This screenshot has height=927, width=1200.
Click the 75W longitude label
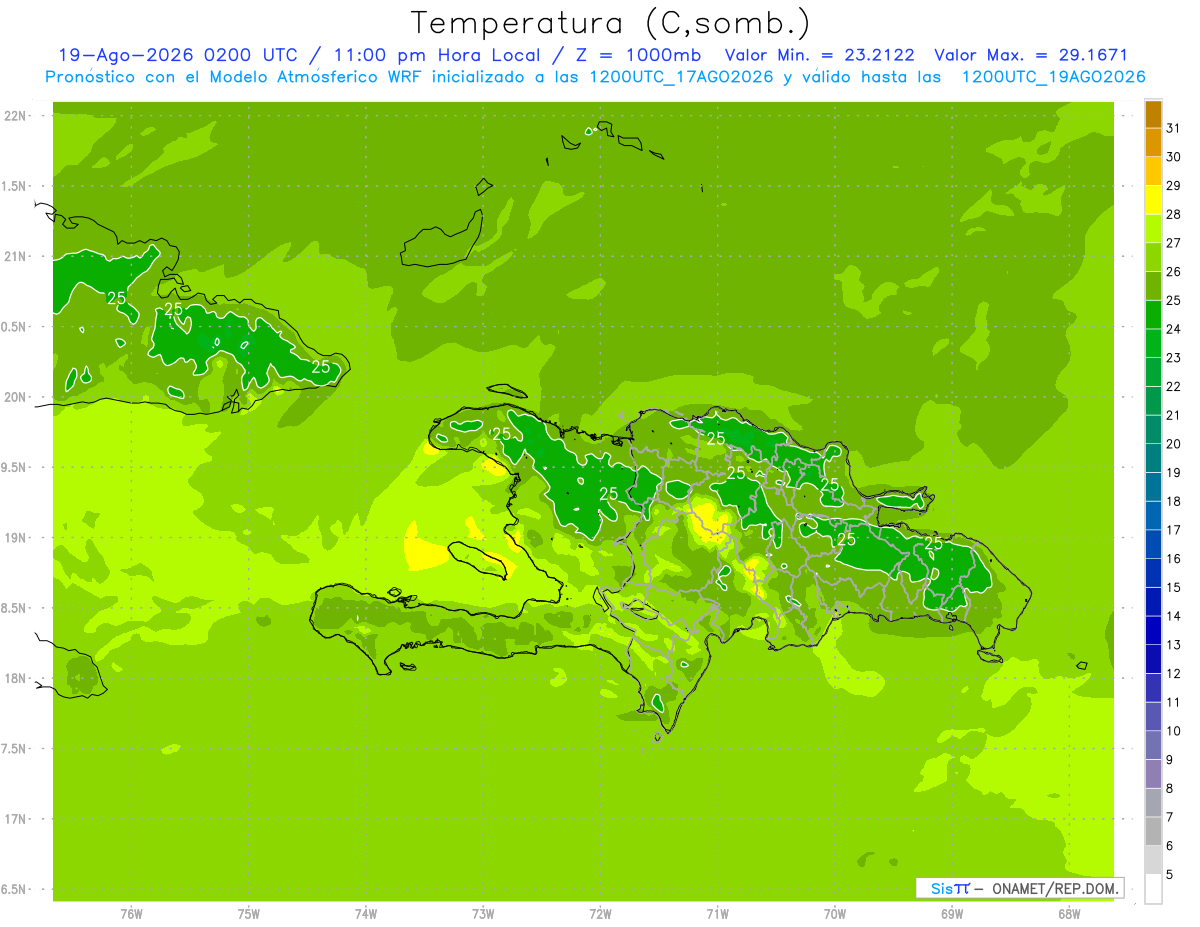pos(249,914)
